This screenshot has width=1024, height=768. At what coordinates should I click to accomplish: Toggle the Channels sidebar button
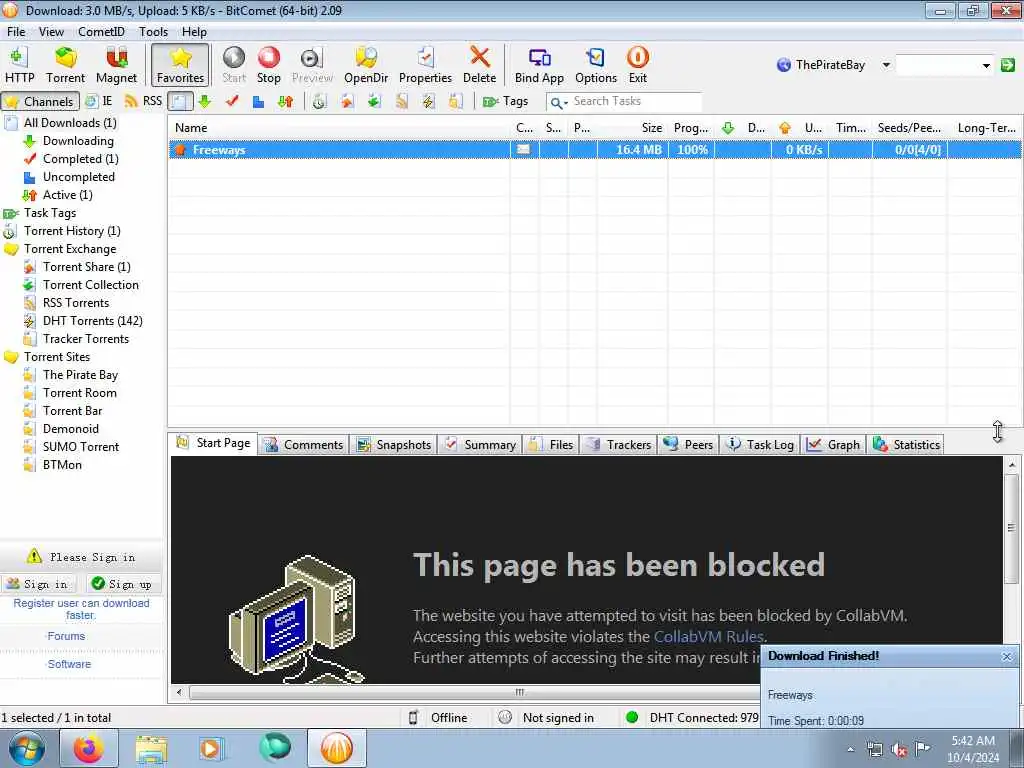pos(40,101)
